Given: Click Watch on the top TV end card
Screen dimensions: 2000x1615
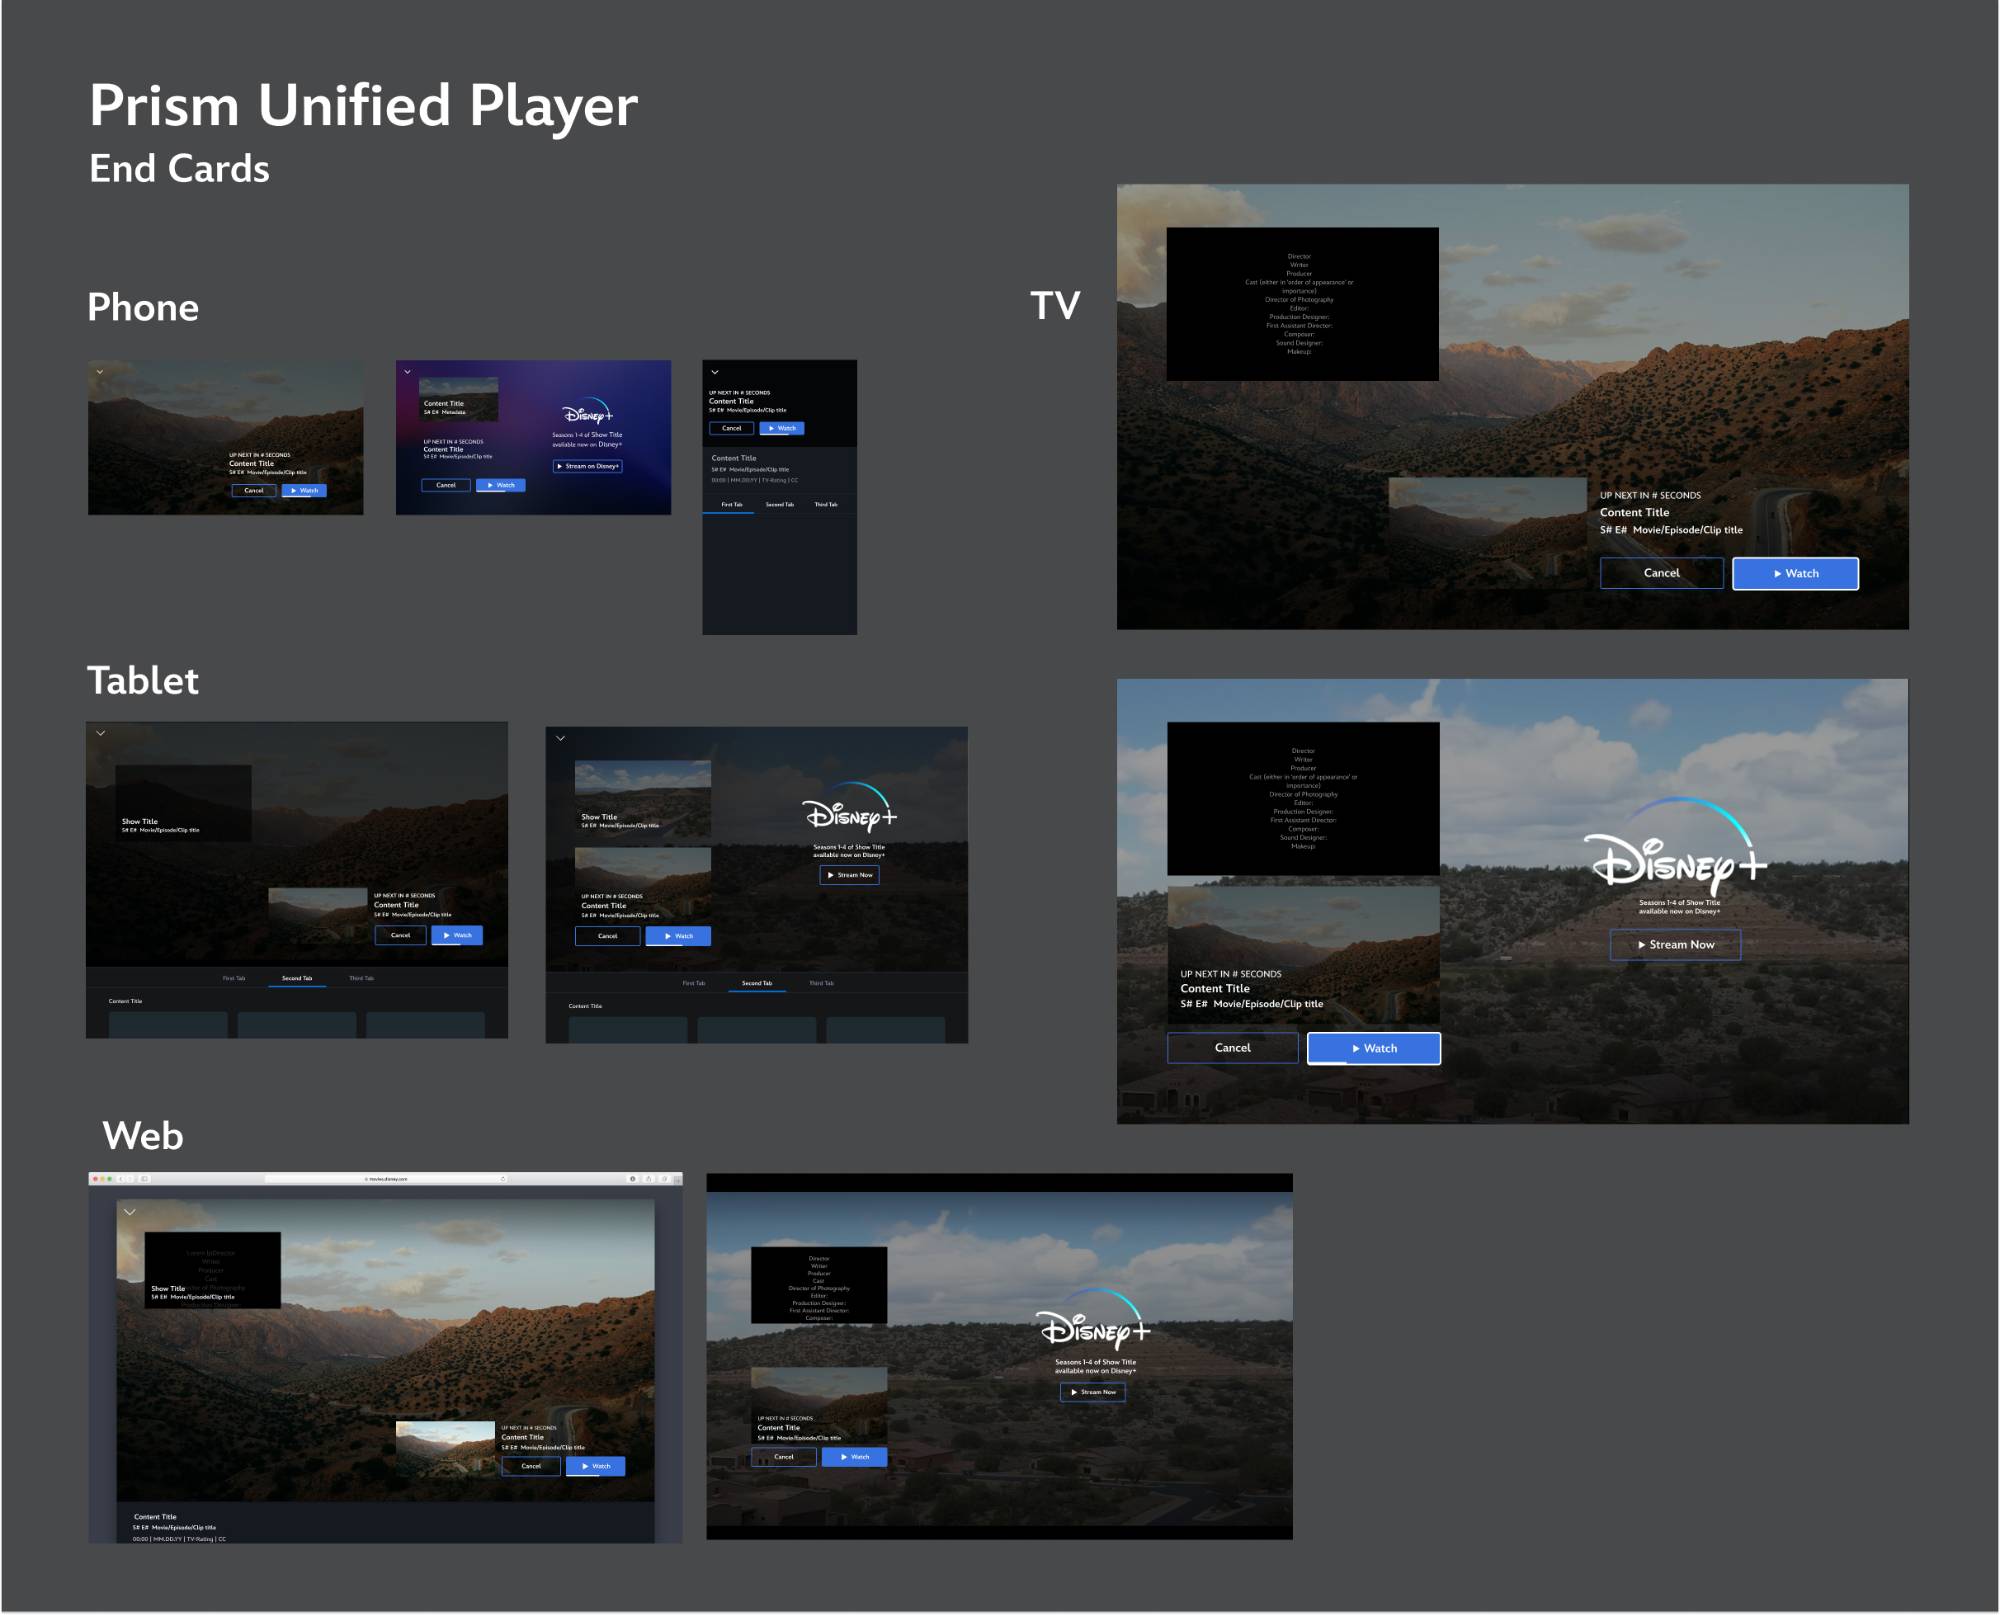Looking at the screenshot, I should (x=1796, y=573).
